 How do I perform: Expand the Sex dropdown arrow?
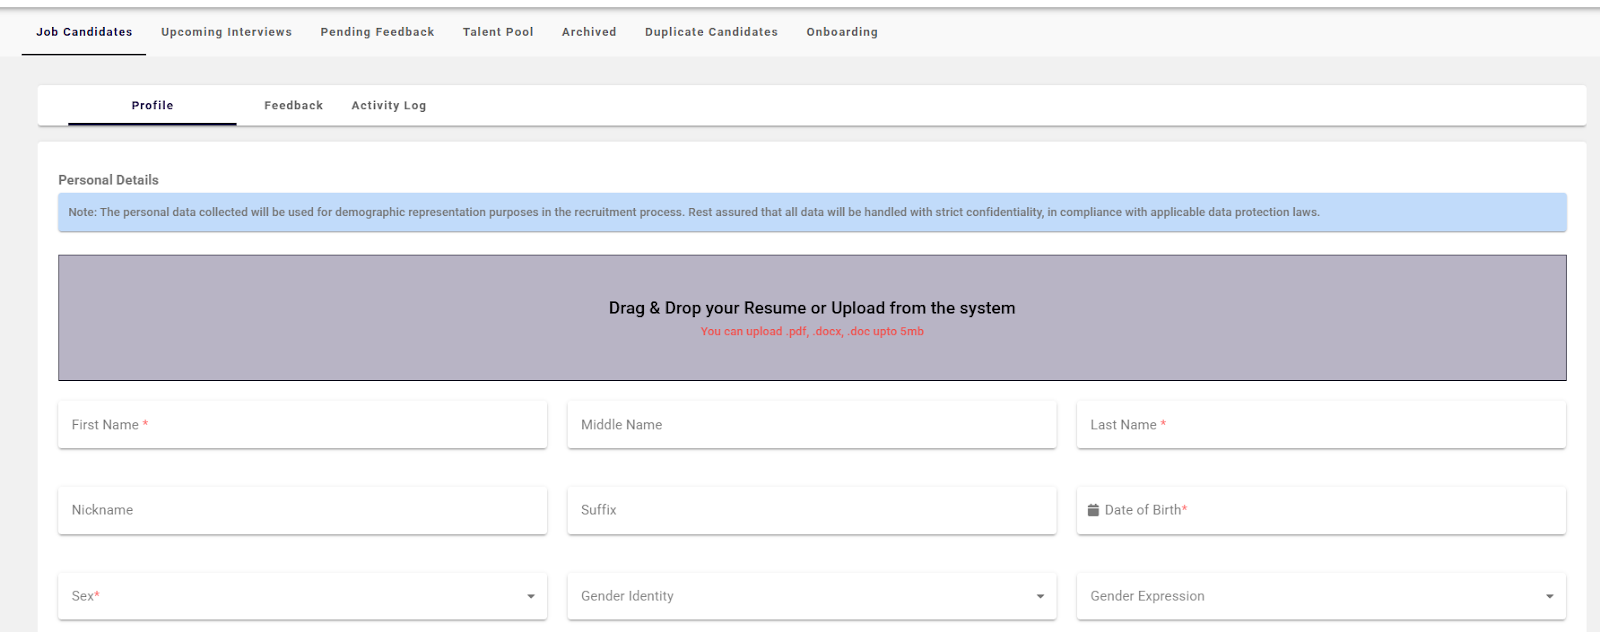pos(531,597)
